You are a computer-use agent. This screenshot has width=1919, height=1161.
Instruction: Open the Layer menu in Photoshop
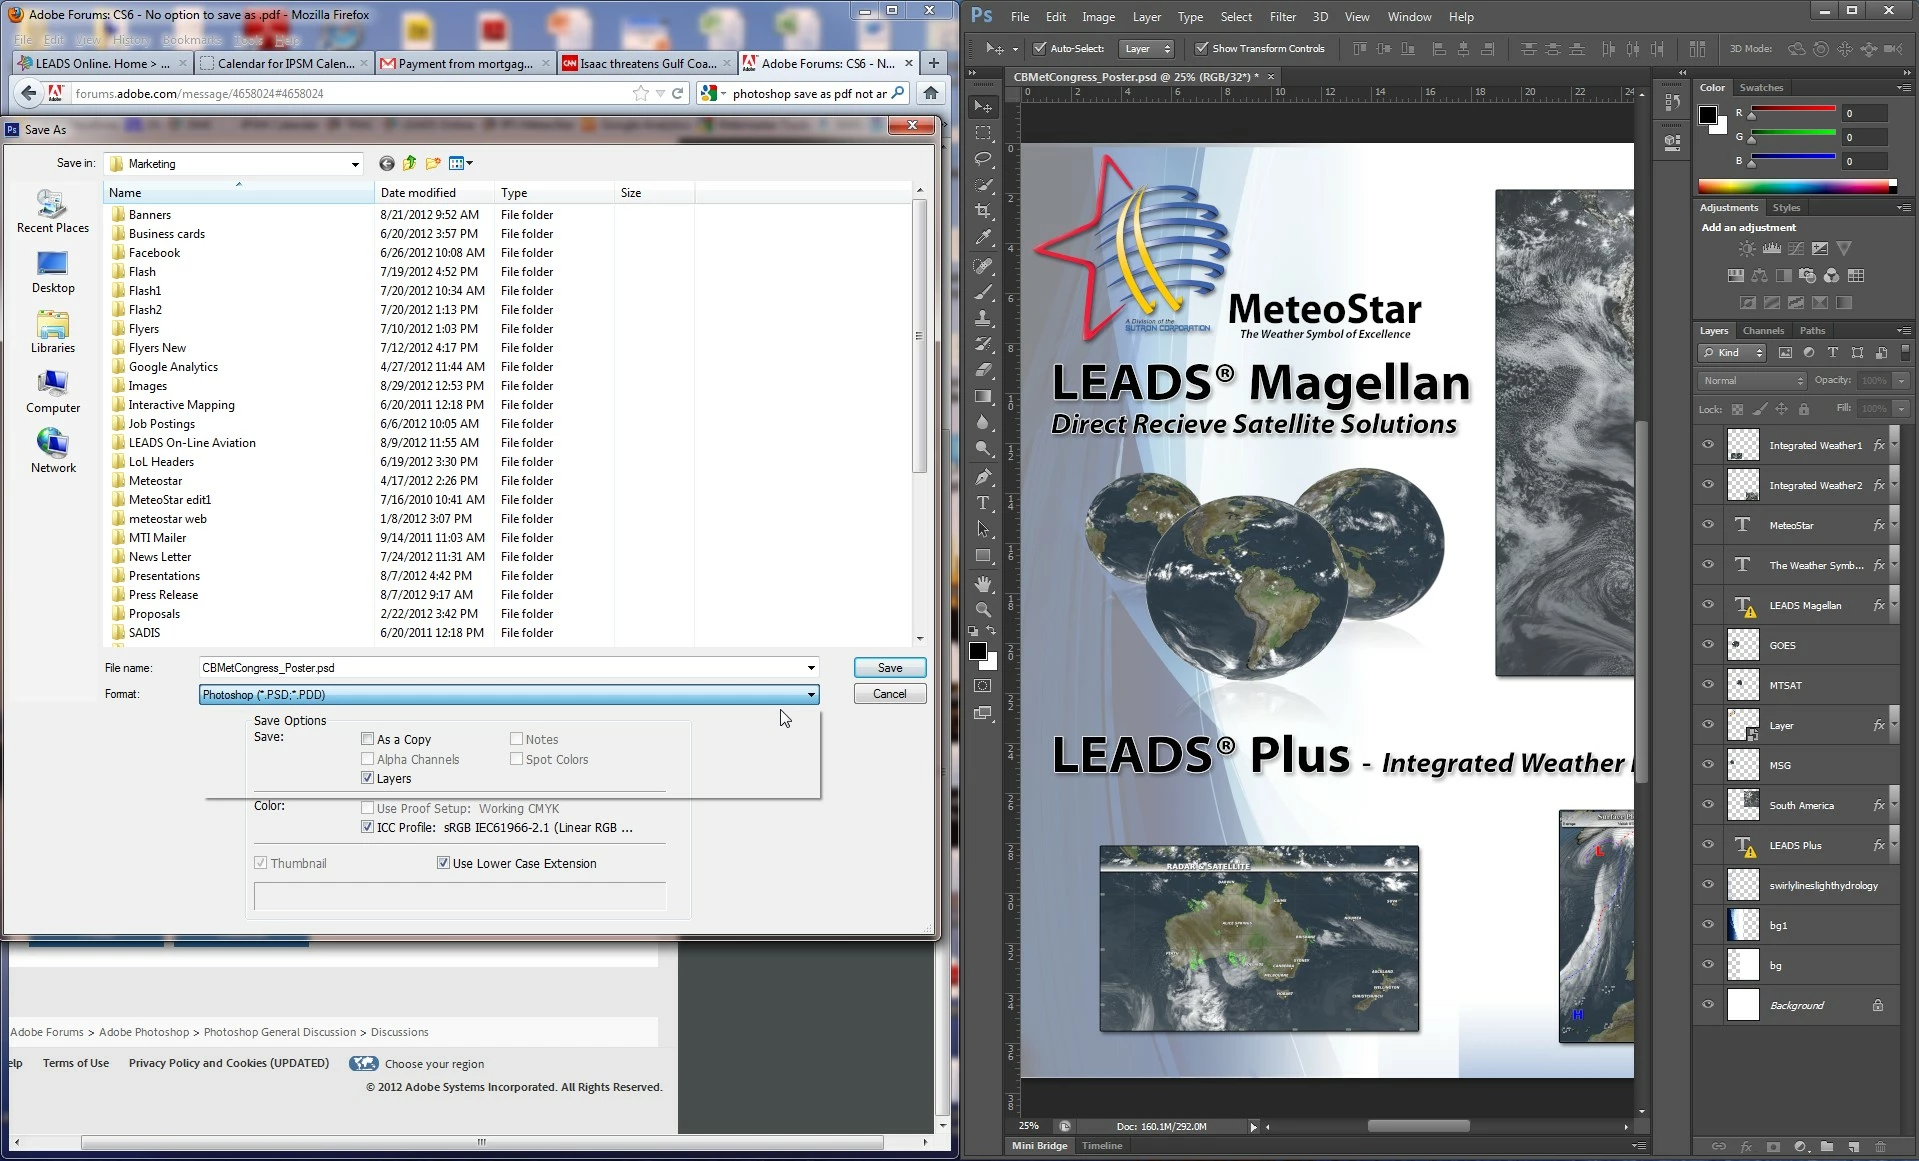(x=1146, y=17)
